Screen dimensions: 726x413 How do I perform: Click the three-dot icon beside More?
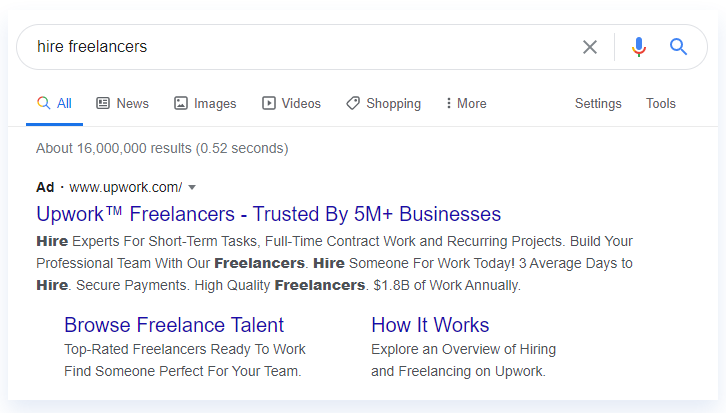448,103
